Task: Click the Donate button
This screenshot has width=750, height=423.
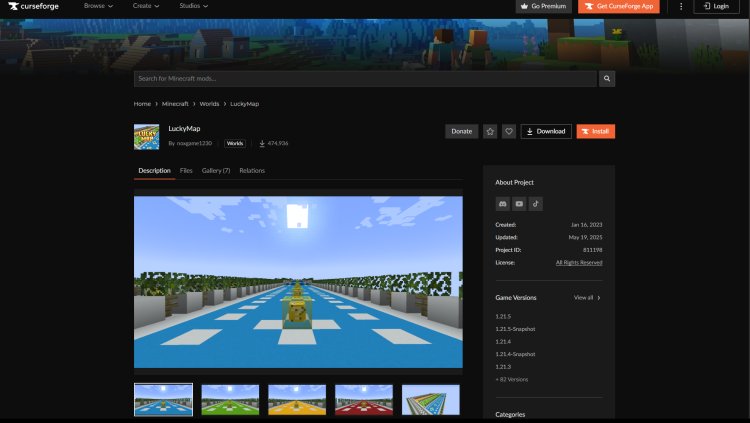Action: pyautogui.click(x=462, y=131)
